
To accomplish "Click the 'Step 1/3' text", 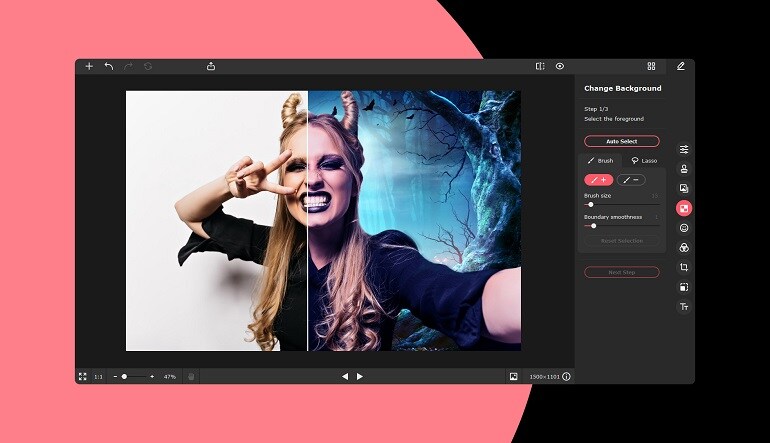I will pyautogui.click(x=596, y=109).
